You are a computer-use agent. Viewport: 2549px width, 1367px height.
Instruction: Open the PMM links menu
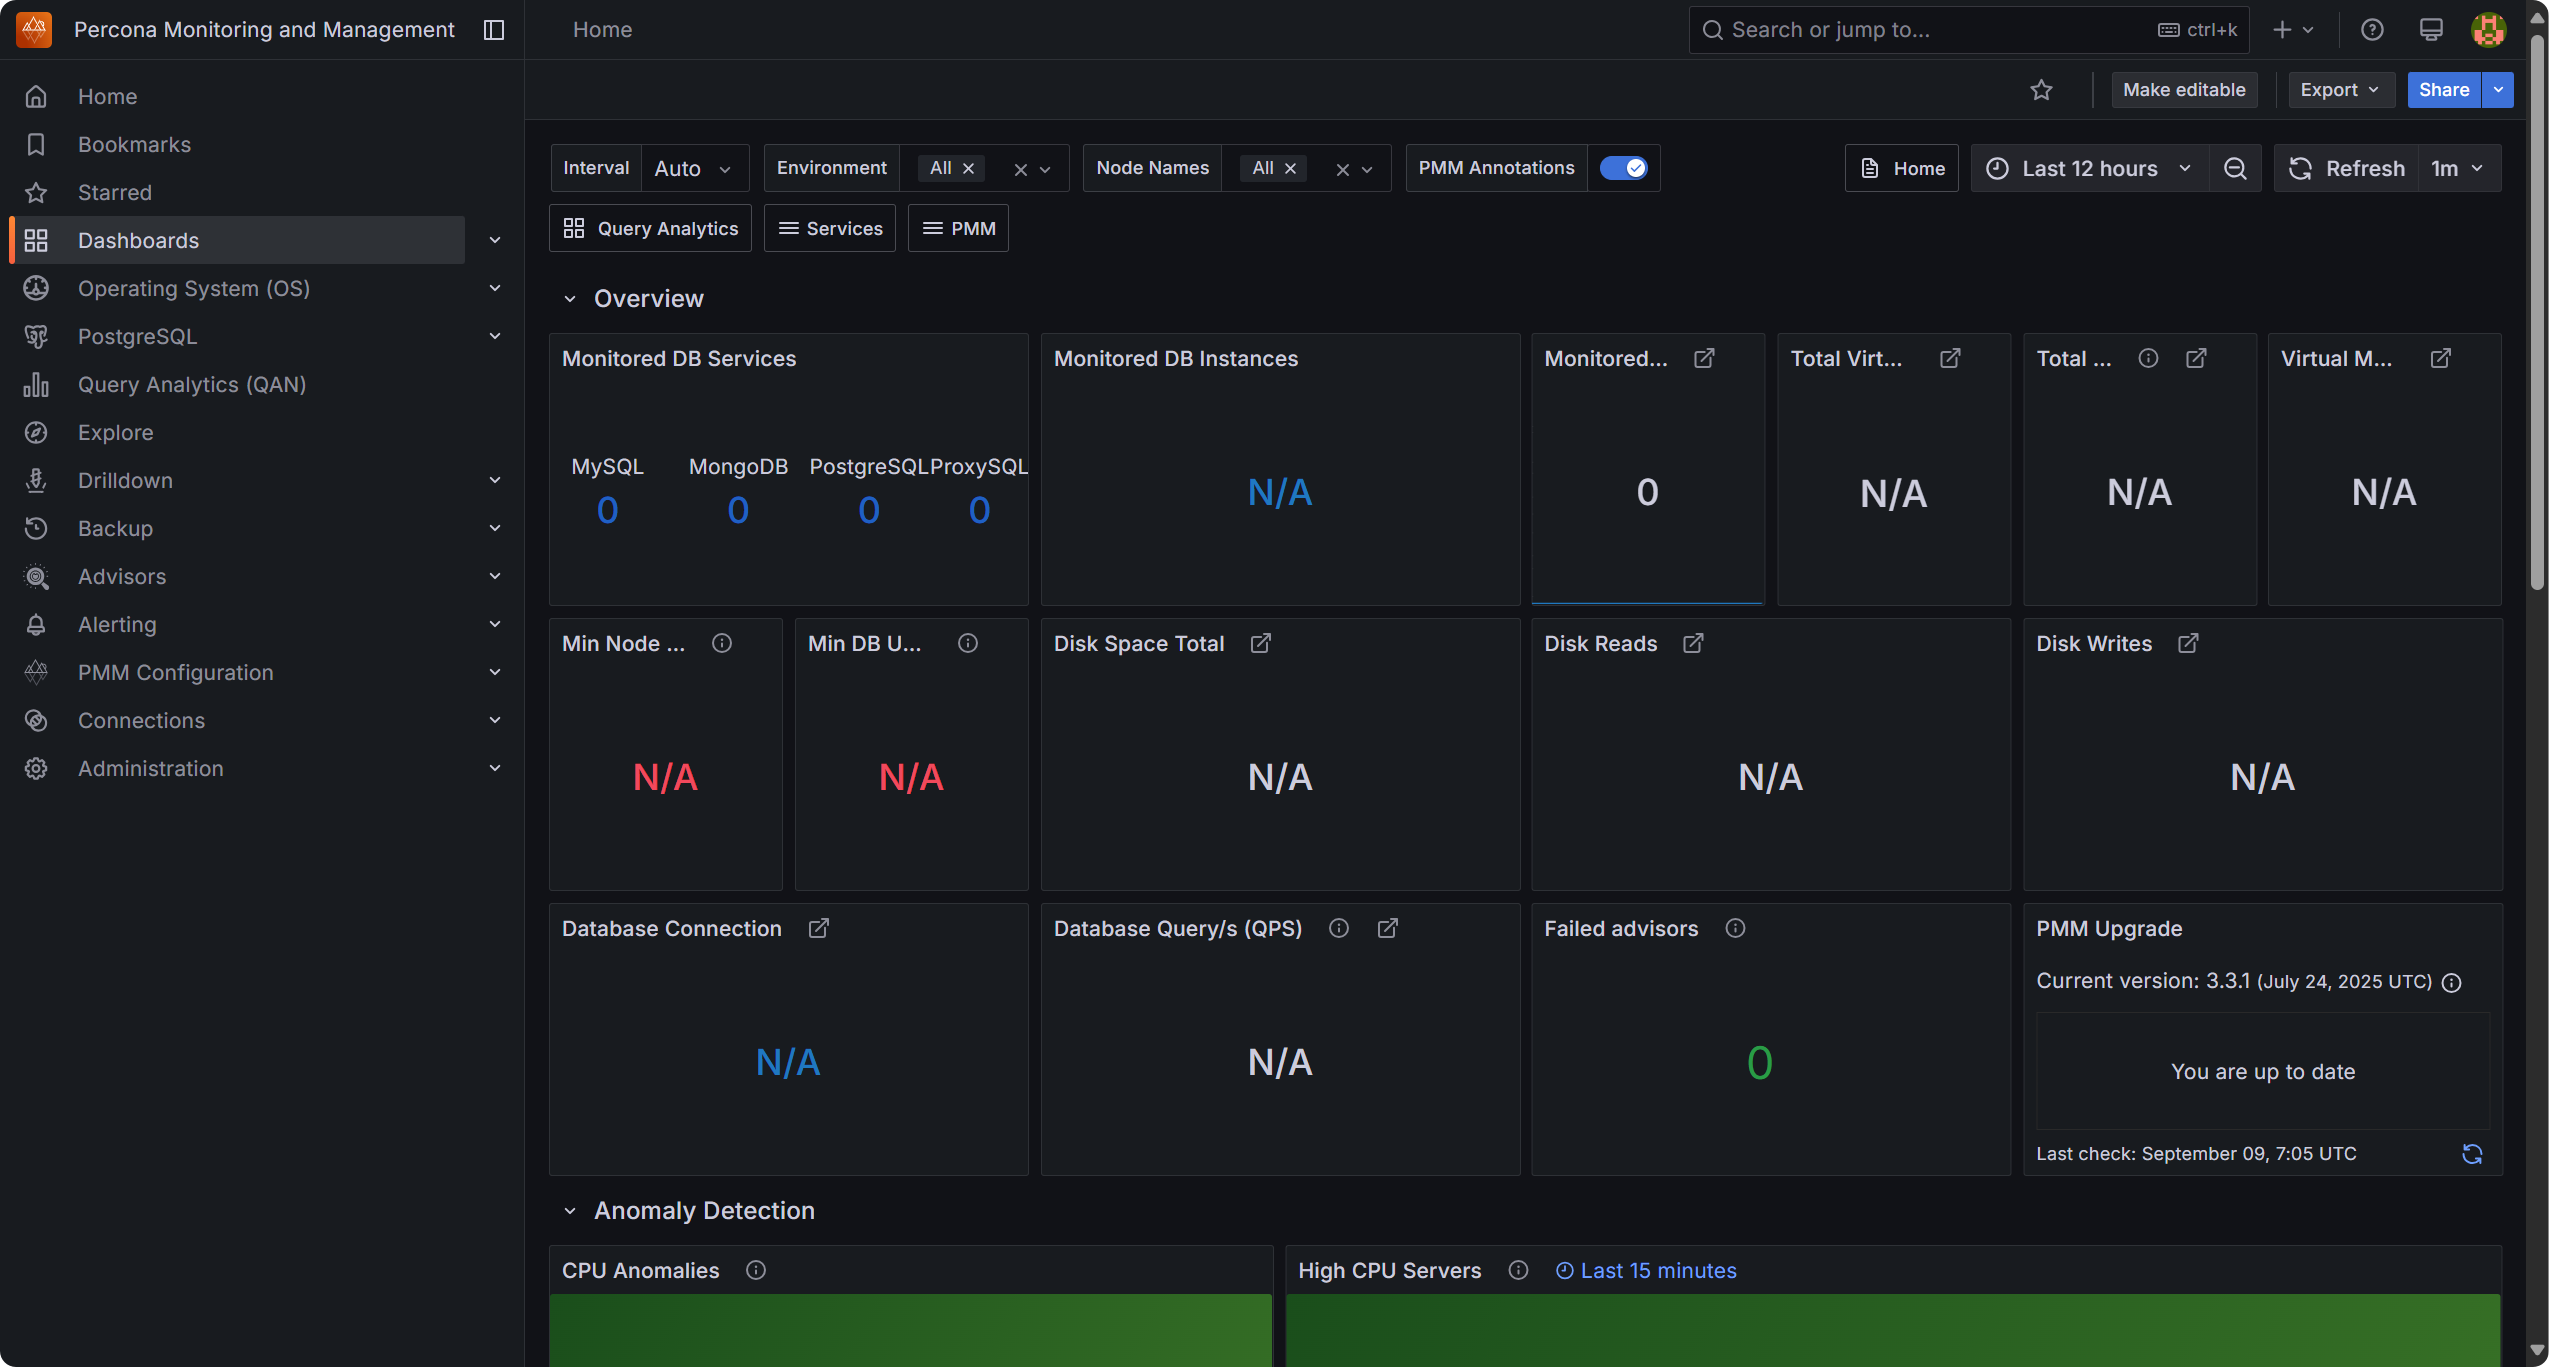tap(958, 228)
